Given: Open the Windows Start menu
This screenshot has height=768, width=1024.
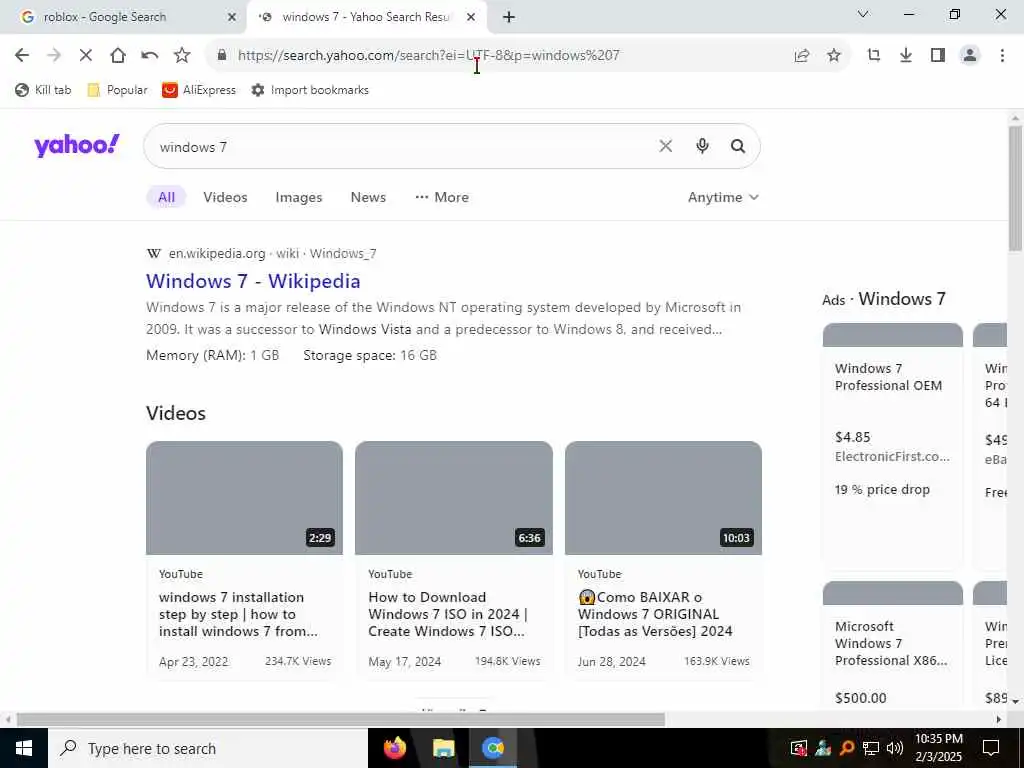Looking at the screenshot, I should 24,748.
